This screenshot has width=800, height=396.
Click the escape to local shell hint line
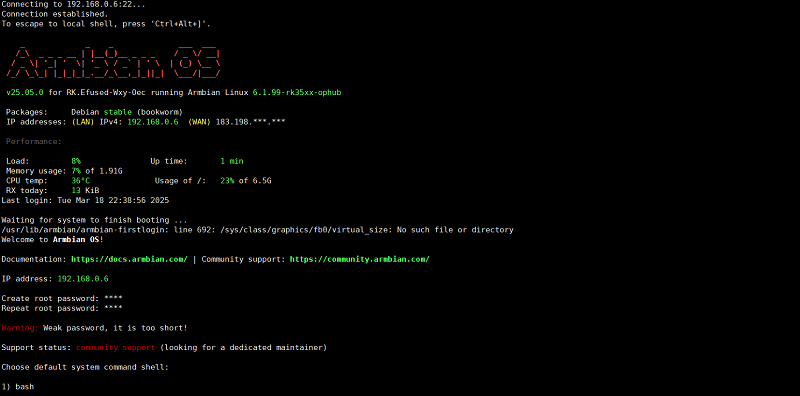pos(106,24)
